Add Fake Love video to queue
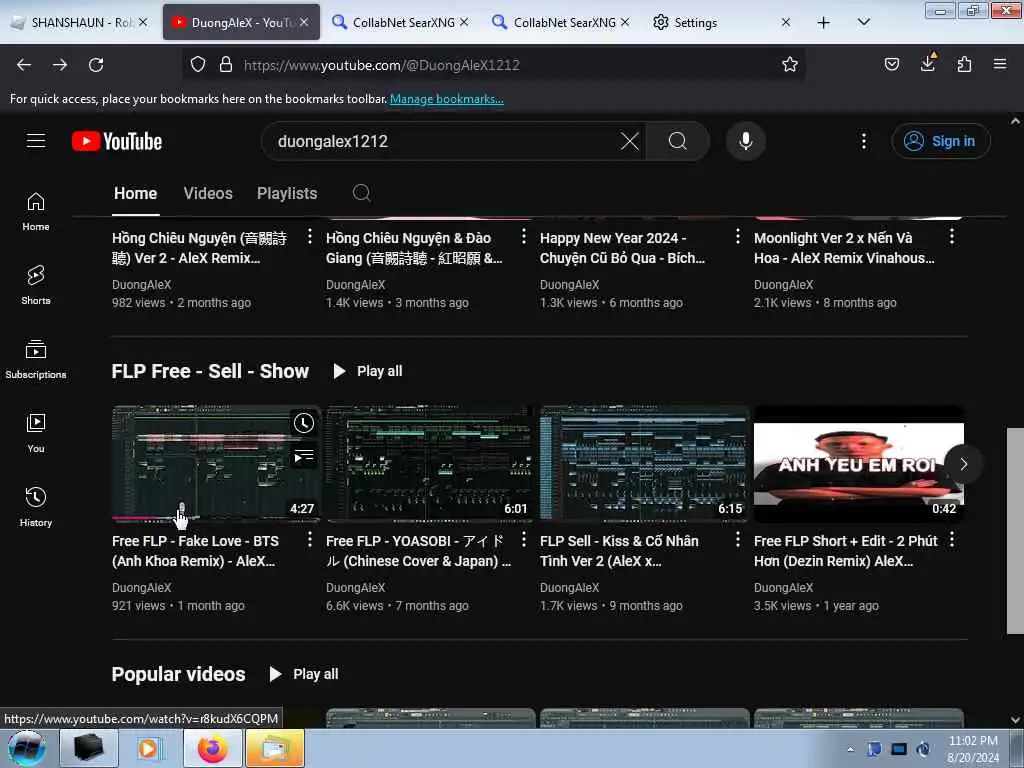Image resolution: width=1024 pixels, height=768 pixels. tap(304, 456)
